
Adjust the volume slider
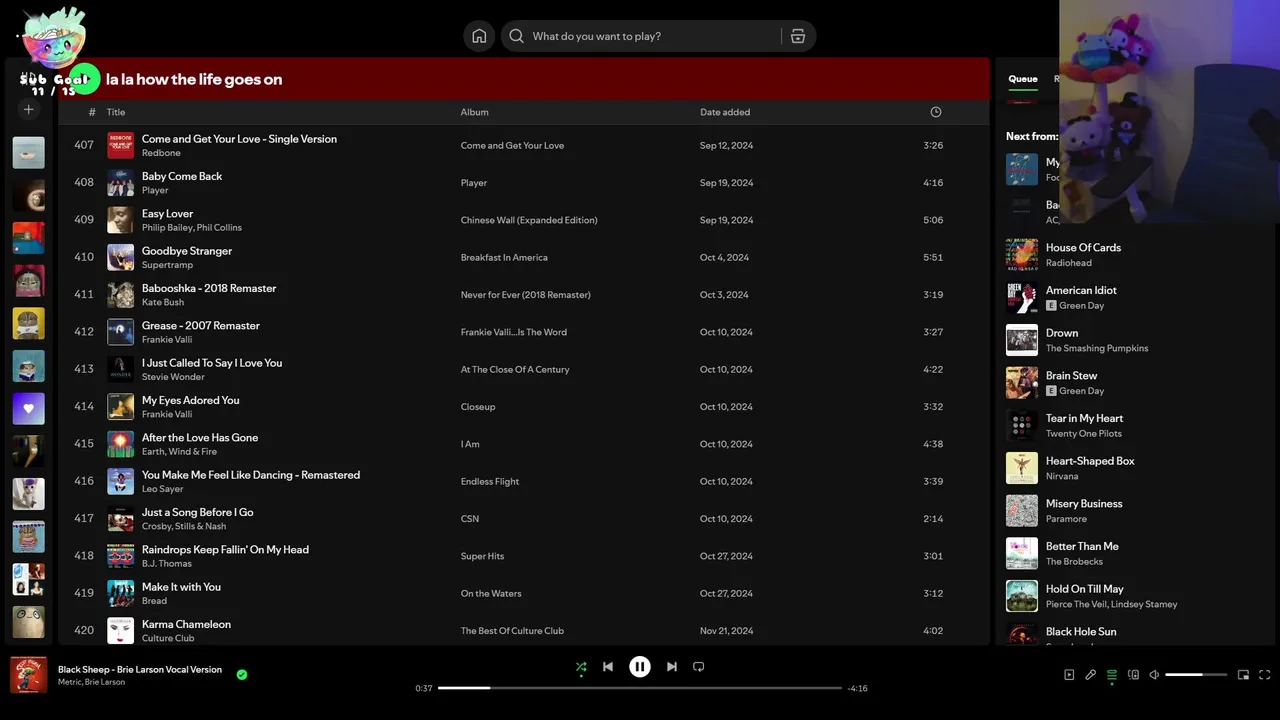[x=1196, y=675]
